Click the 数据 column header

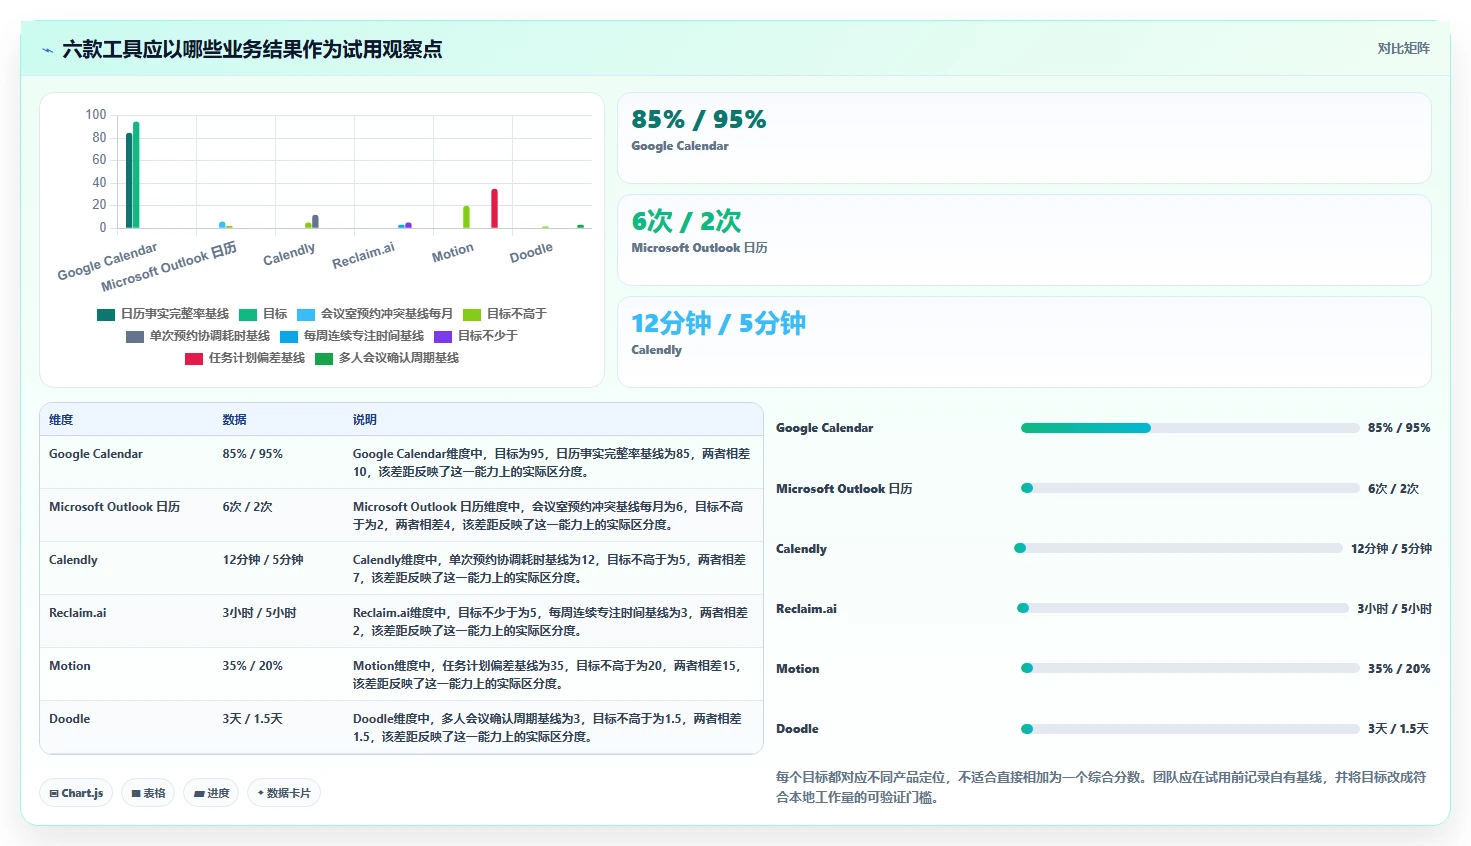[x=235, y=420]
